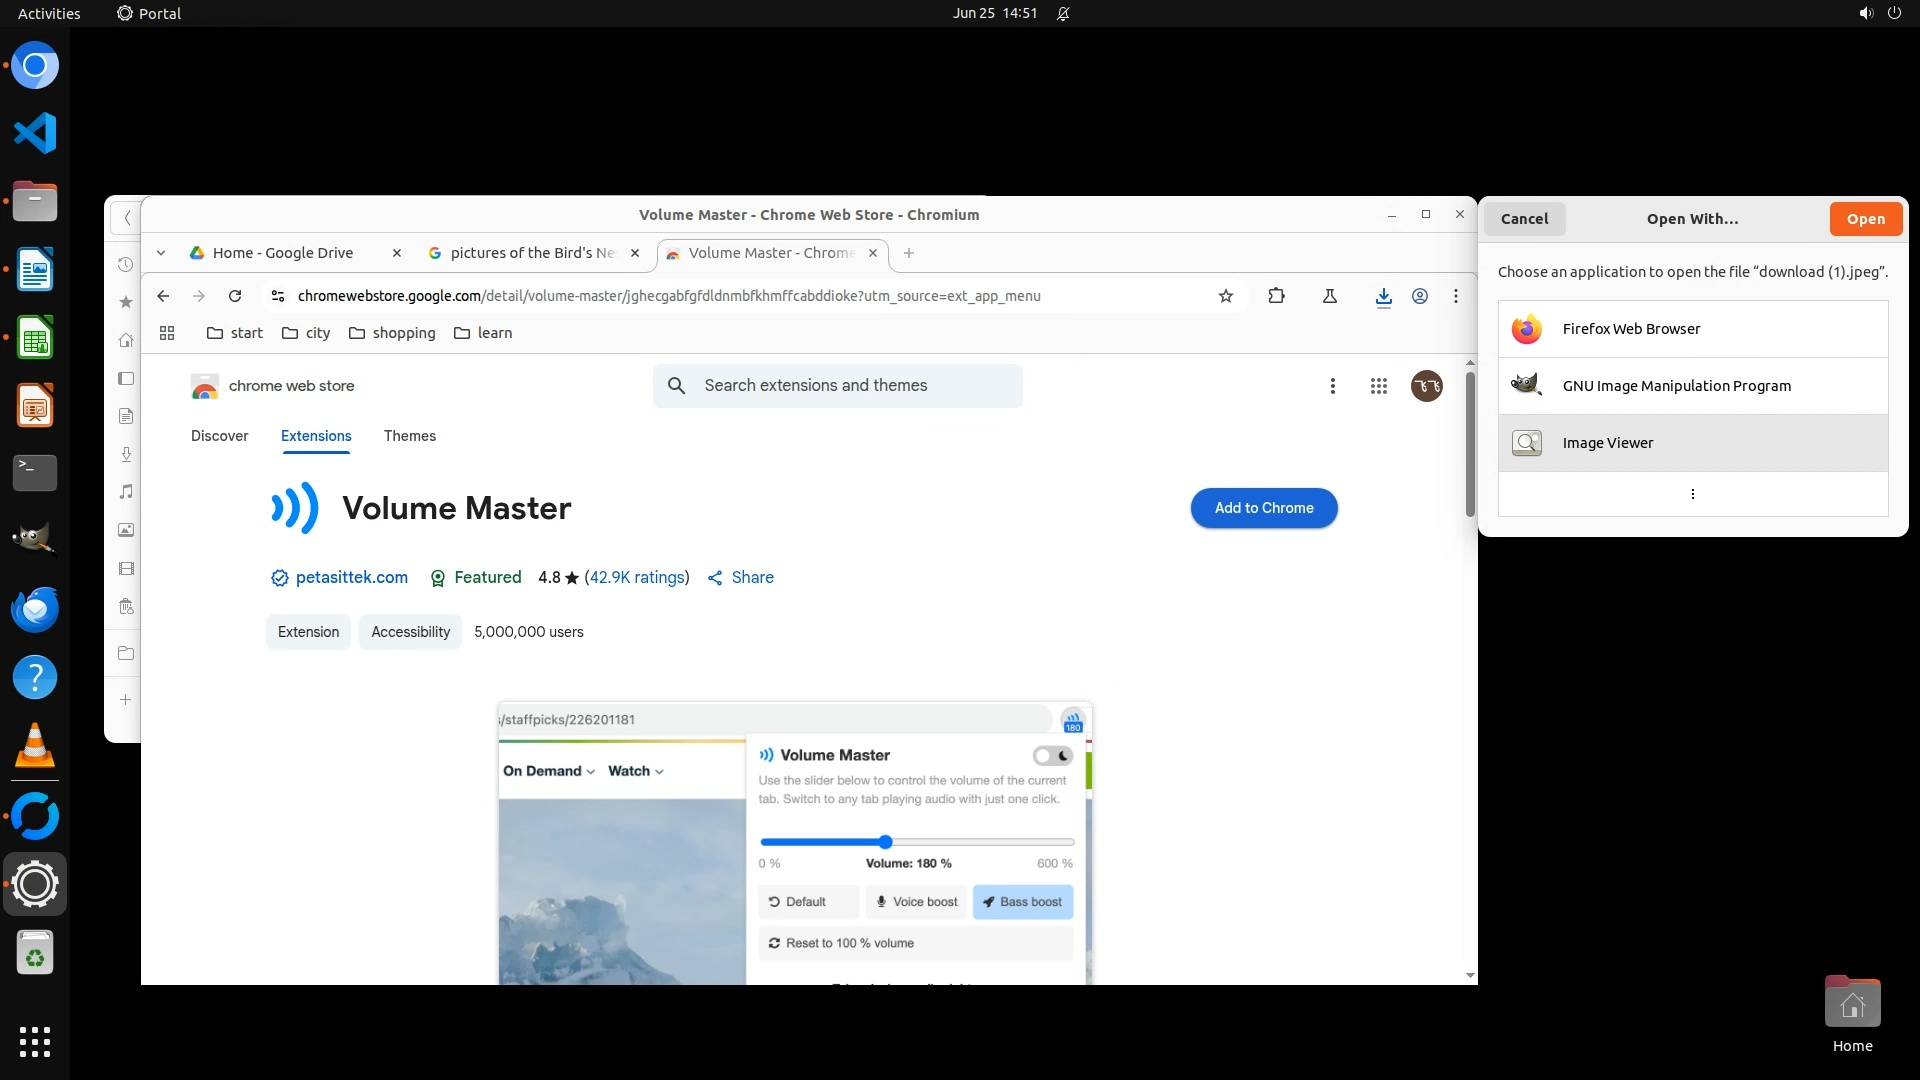Switch to the Home - Google Drive tab

283,253
